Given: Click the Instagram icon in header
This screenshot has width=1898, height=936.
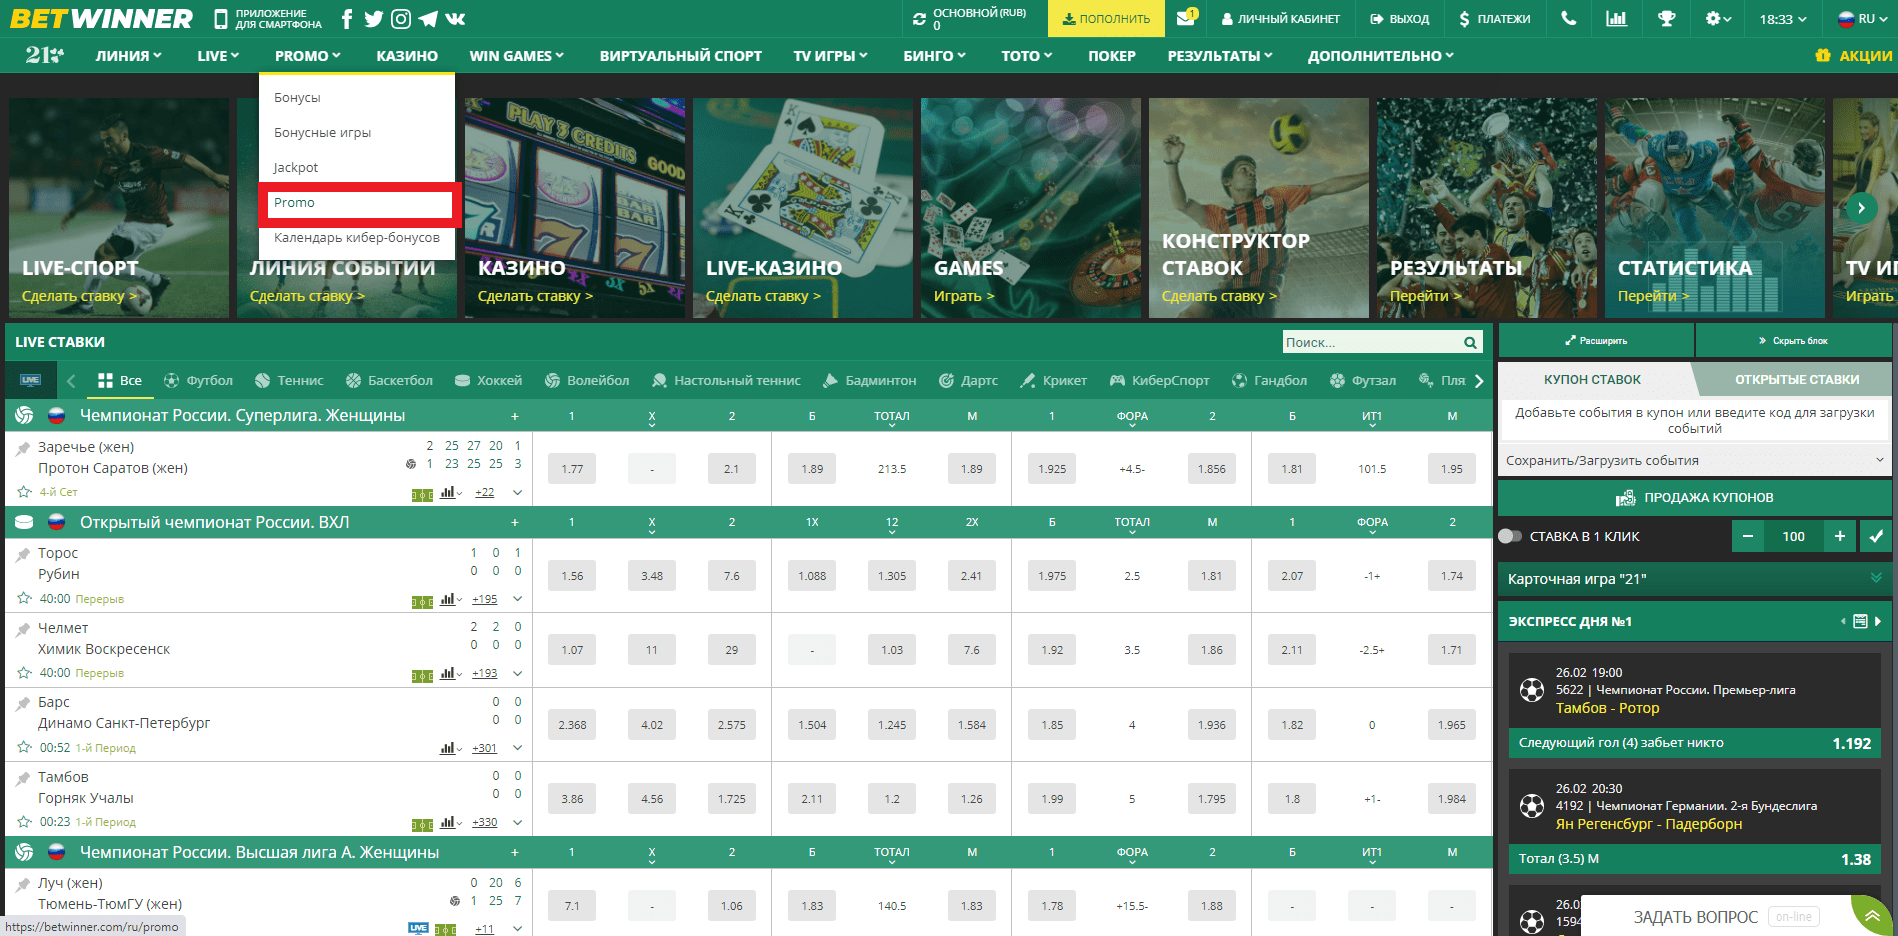Looking at the screenshot, I should 400,19.
